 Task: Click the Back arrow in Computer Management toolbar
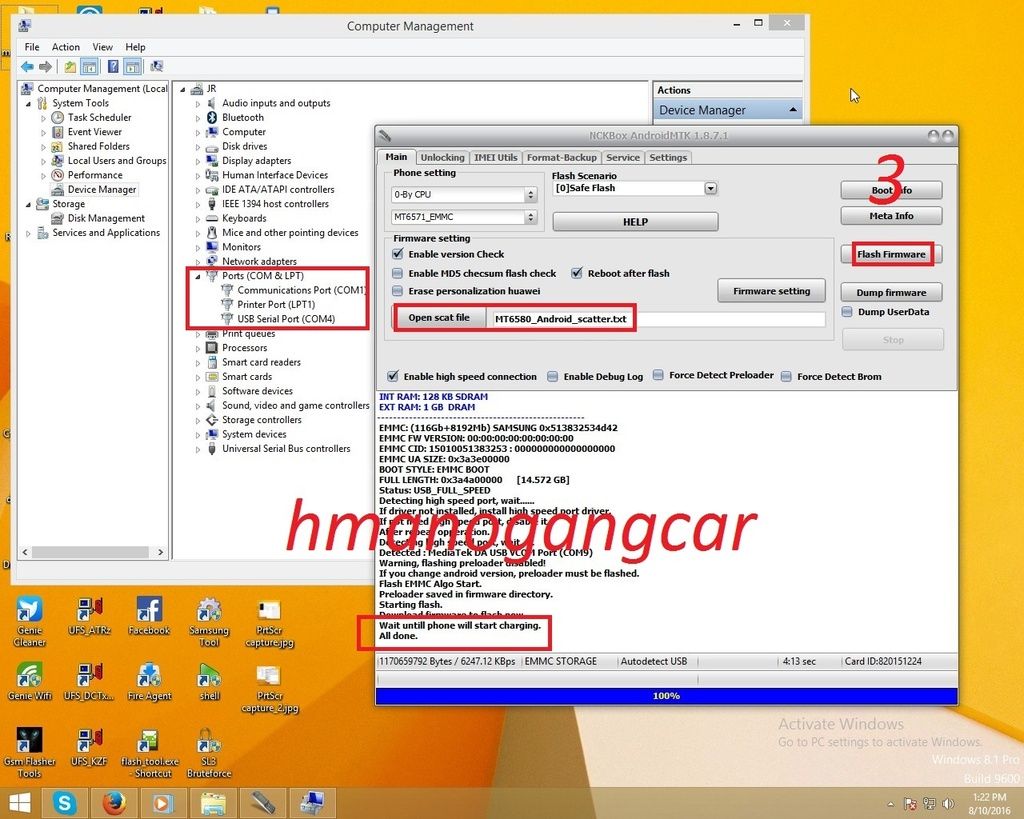tap(27, 67)
